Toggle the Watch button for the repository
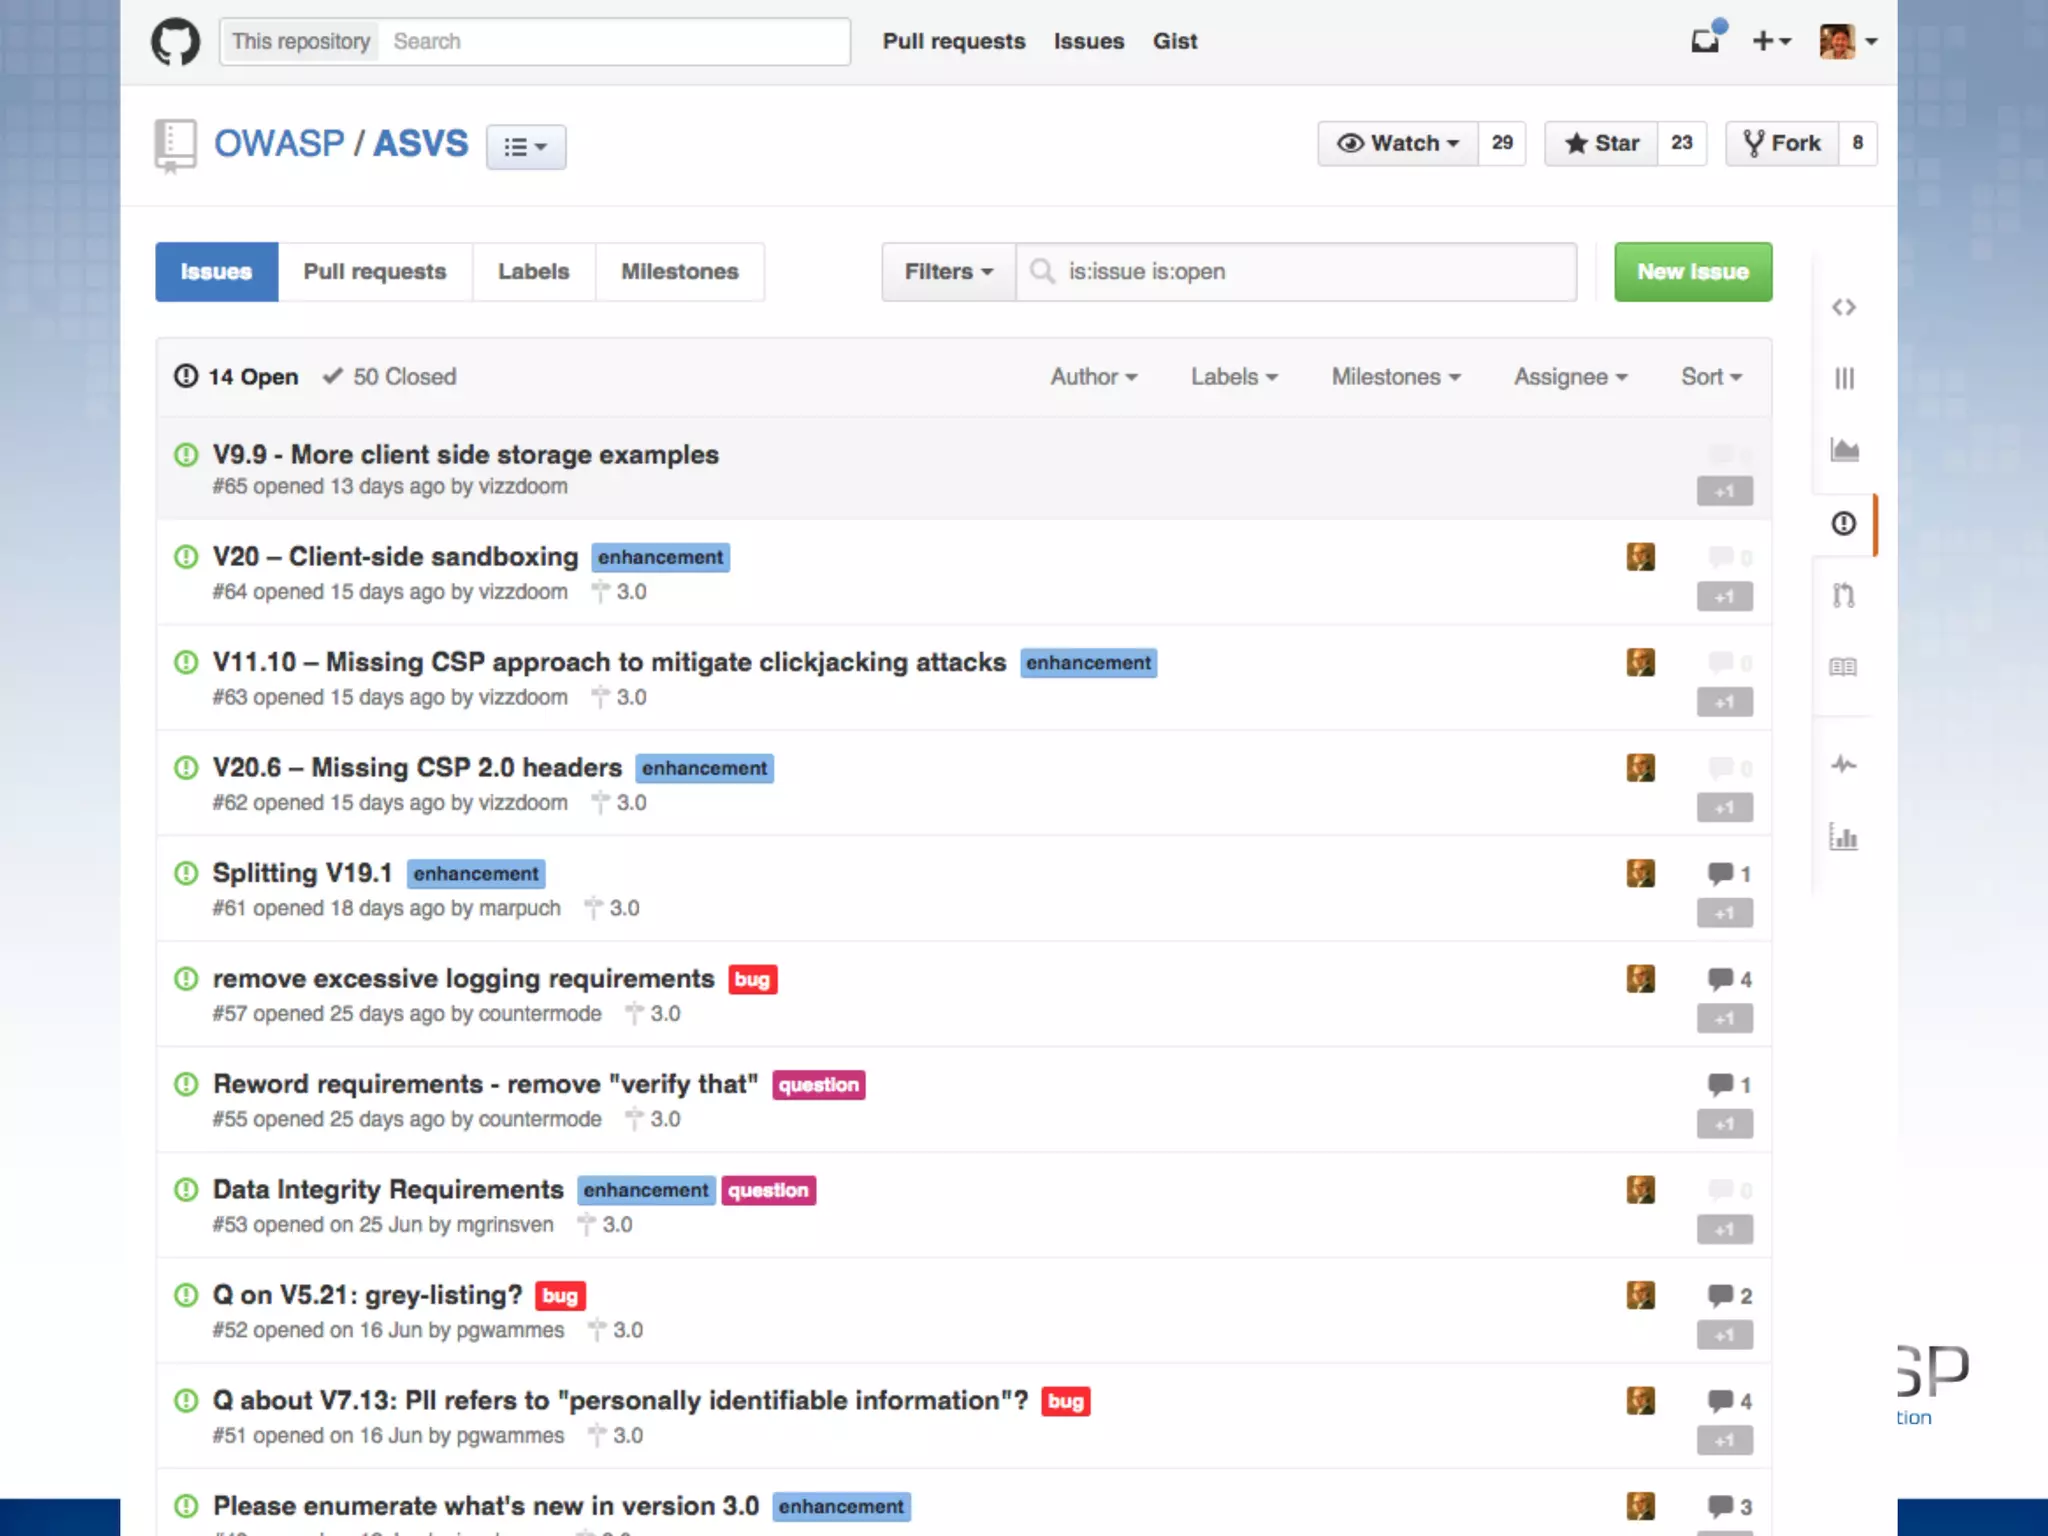Screen dimensions: 2048x1536 1398,143
